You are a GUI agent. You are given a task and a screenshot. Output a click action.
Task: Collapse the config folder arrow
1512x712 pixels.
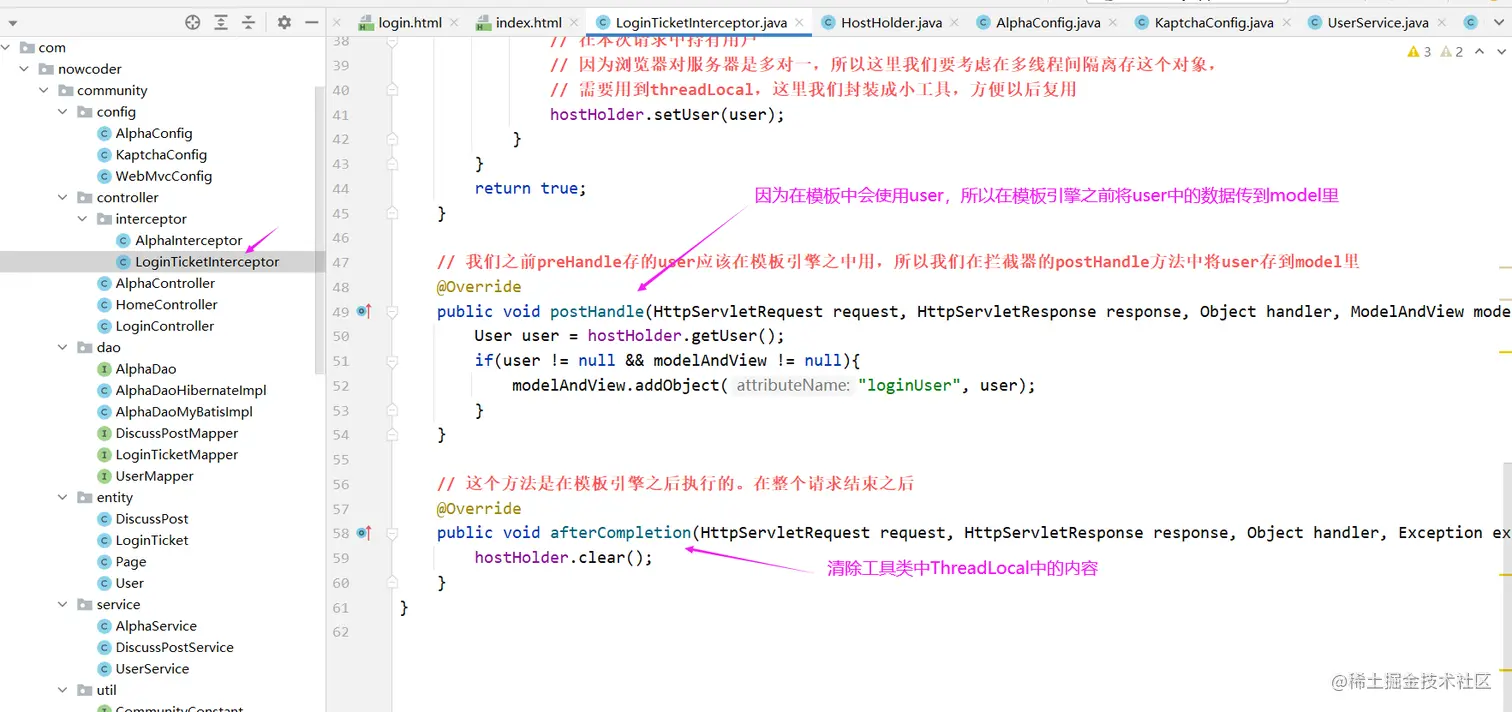coord(63,112)
